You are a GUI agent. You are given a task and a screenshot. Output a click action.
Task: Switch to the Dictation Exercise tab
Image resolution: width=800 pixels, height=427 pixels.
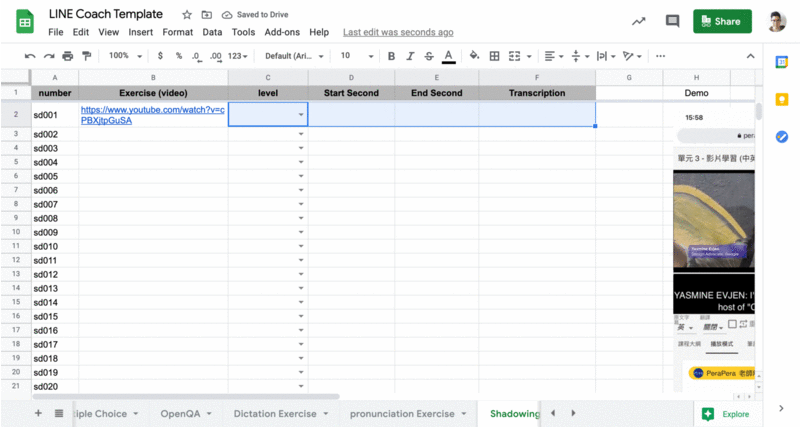click(x=275, y=414)
